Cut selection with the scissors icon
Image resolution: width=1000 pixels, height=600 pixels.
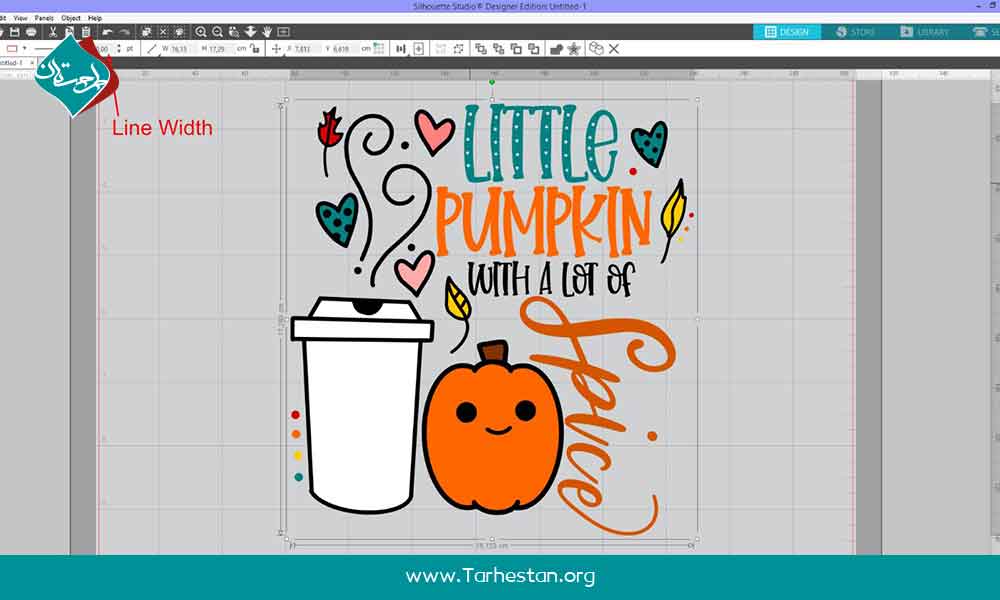(x=53, y=32)
